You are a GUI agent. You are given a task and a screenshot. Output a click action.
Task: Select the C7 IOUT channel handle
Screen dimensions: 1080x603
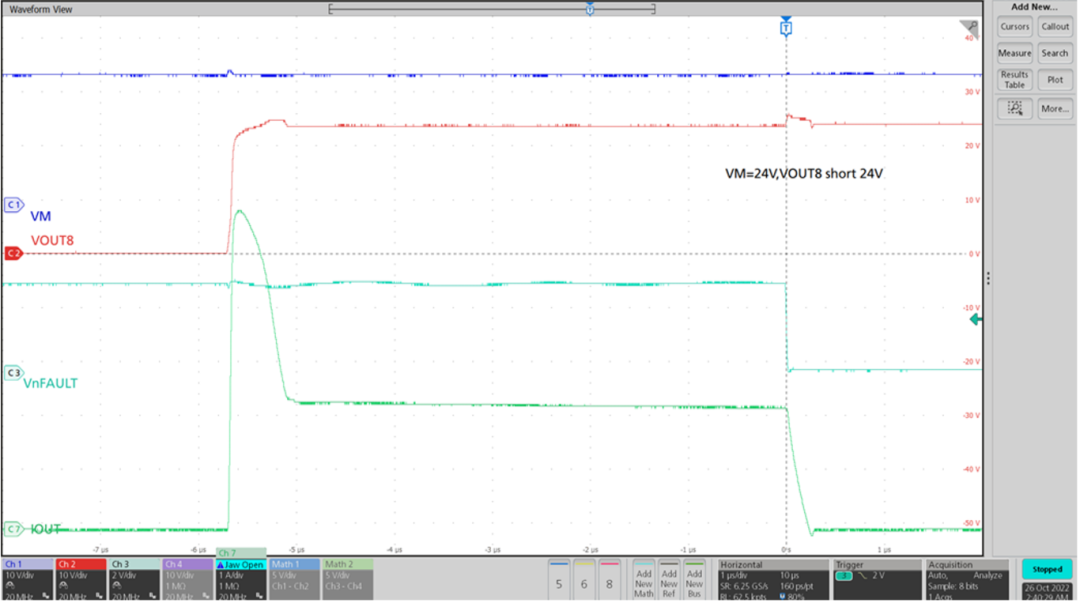pyautogui.click(x=13, y=529)
